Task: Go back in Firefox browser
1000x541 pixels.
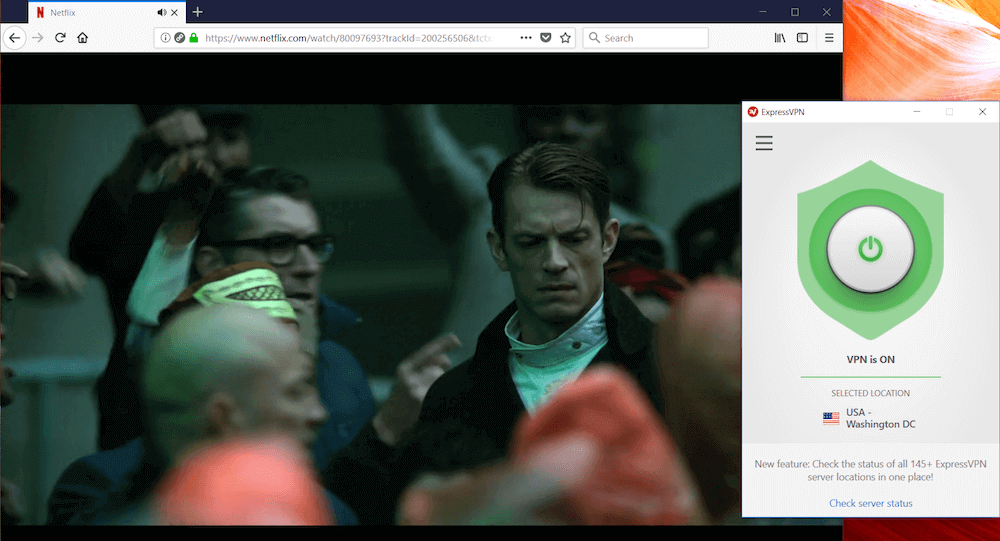Action: [14, 38]
